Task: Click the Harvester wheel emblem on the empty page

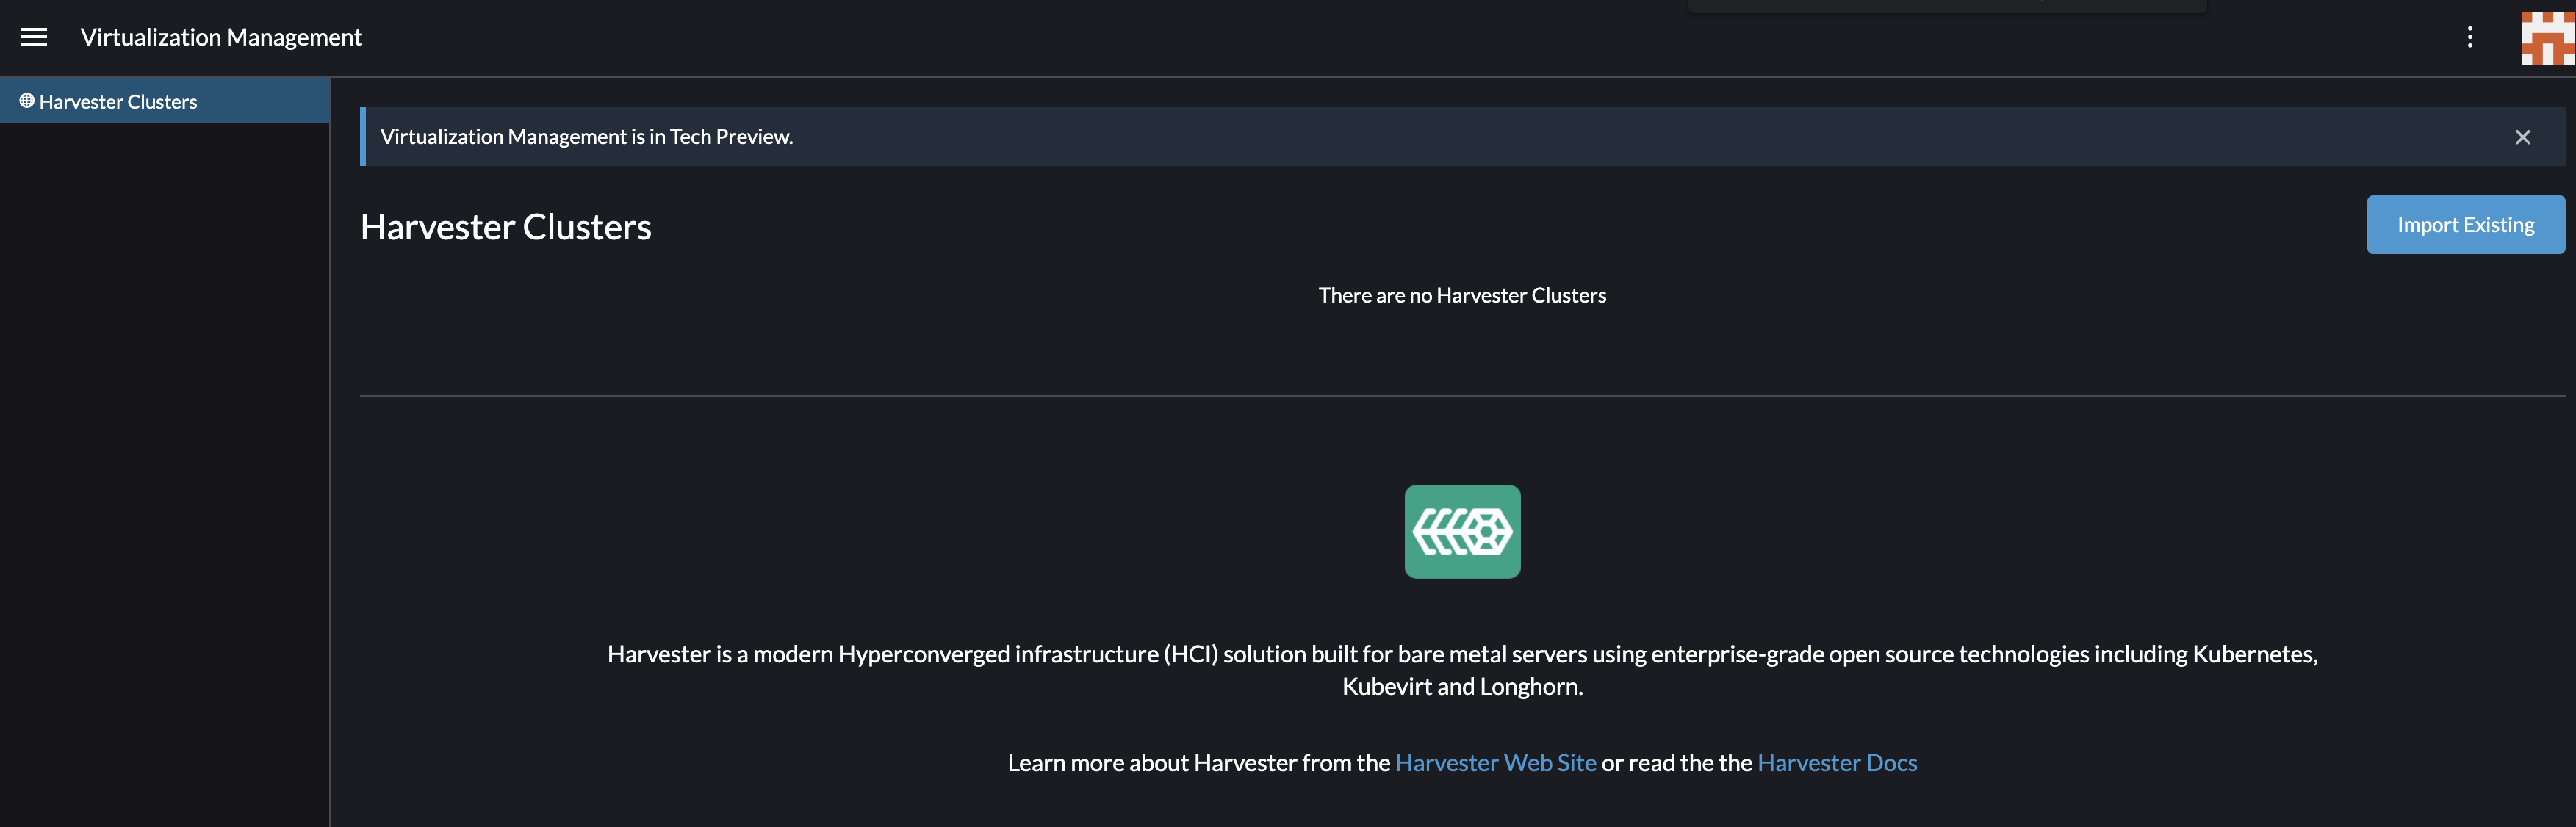Action: point(1462,531)
